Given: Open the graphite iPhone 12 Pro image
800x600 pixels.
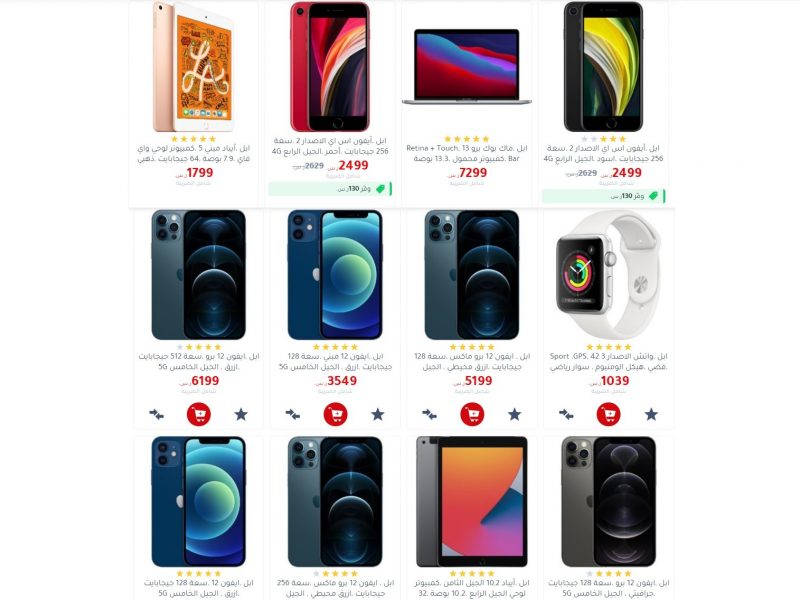Looking at the screenshot, I should pyautogui.click(x=609, y=502).
